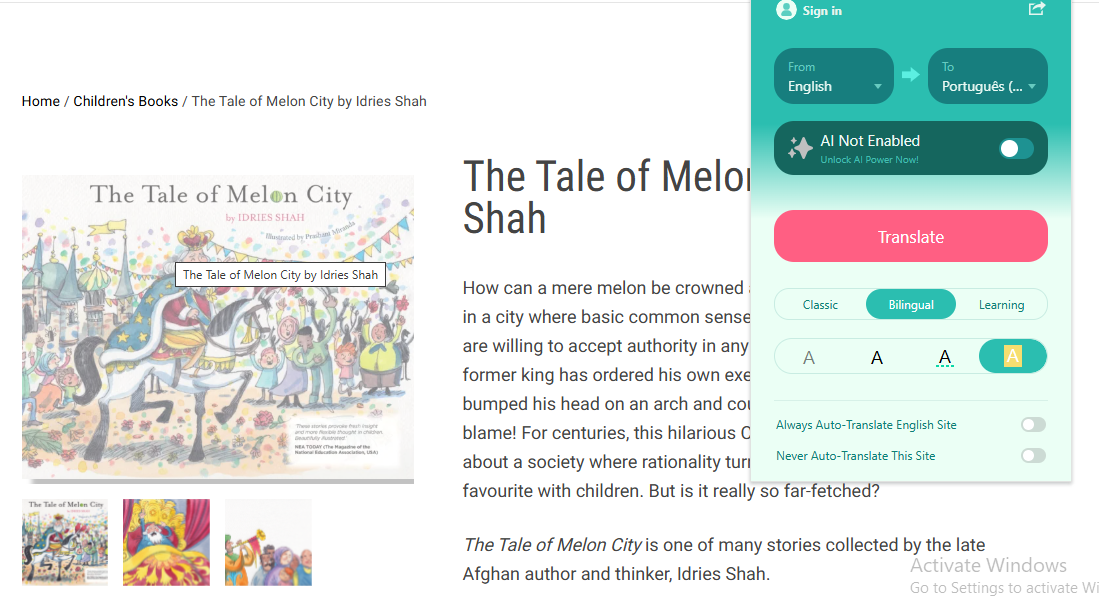Click the Home breadcrumb link

pyautogui.click(x=41, y=101)
